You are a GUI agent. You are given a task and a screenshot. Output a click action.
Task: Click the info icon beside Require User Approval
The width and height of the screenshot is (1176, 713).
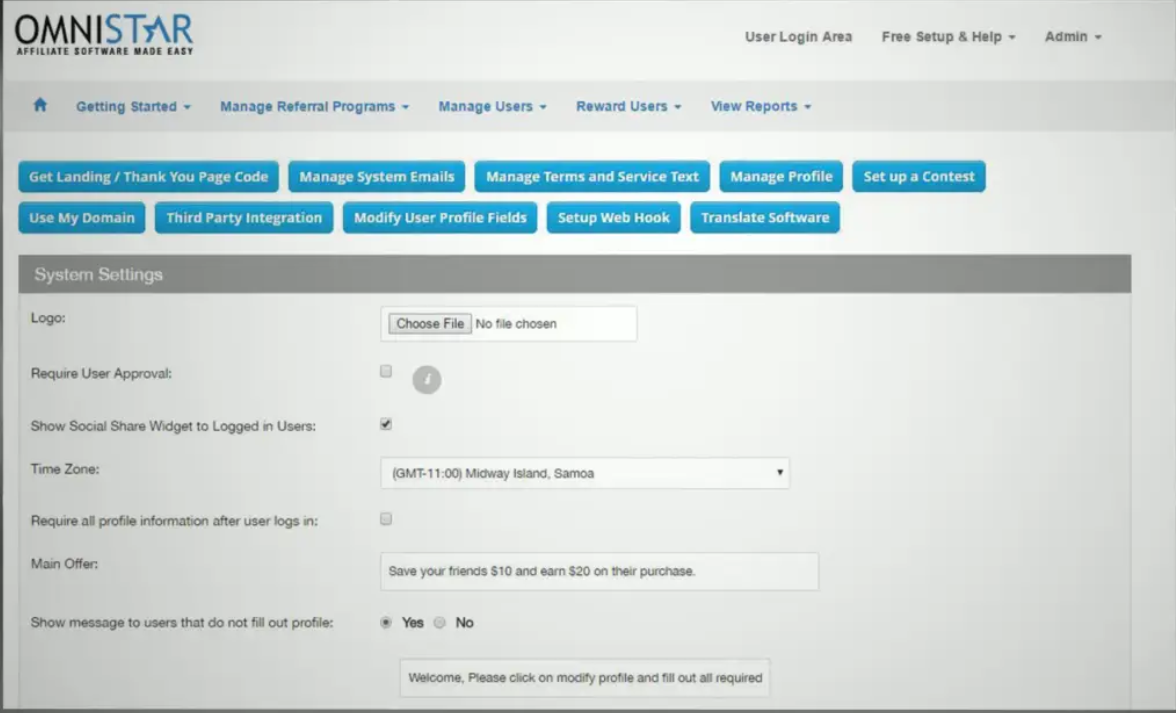(x=427, y=379)
